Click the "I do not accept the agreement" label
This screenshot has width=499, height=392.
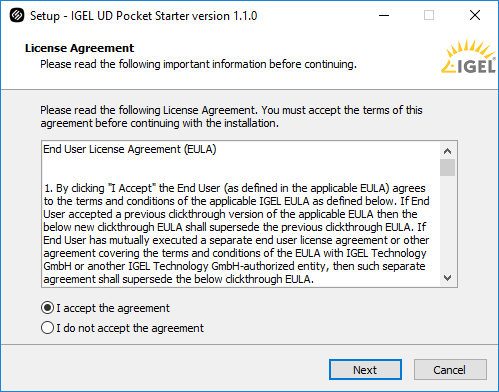(x=130, y=328)
